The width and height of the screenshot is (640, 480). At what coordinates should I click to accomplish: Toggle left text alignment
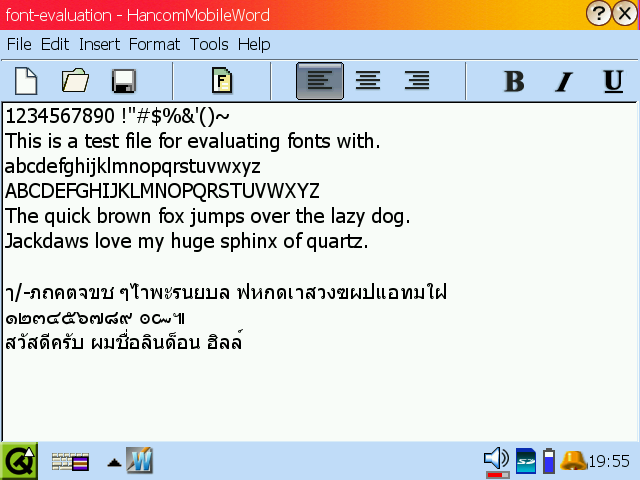(320, 81)
